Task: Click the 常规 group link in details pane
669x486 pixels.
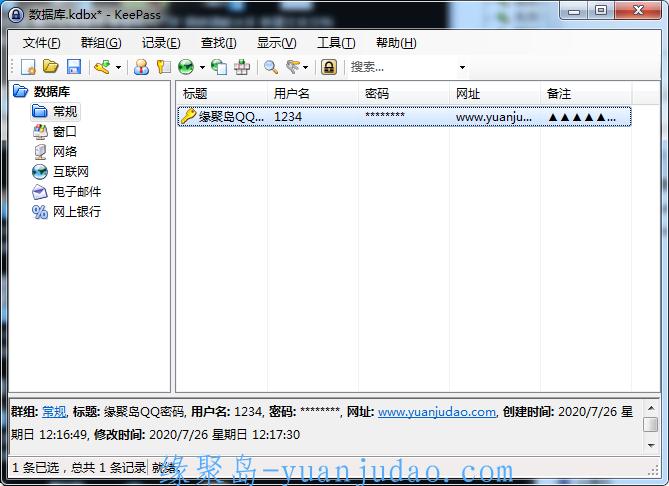Action: point(53,412)
